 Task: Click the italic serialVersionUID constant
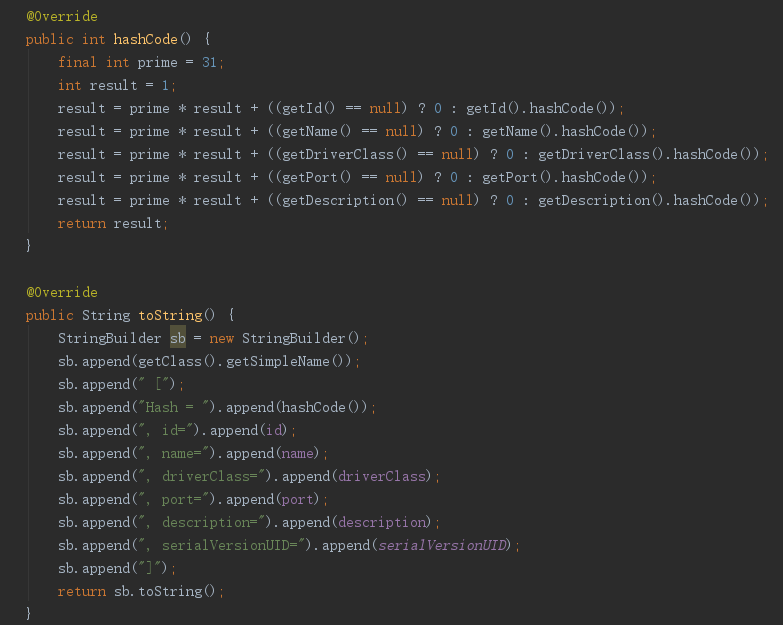coord(442,545)
